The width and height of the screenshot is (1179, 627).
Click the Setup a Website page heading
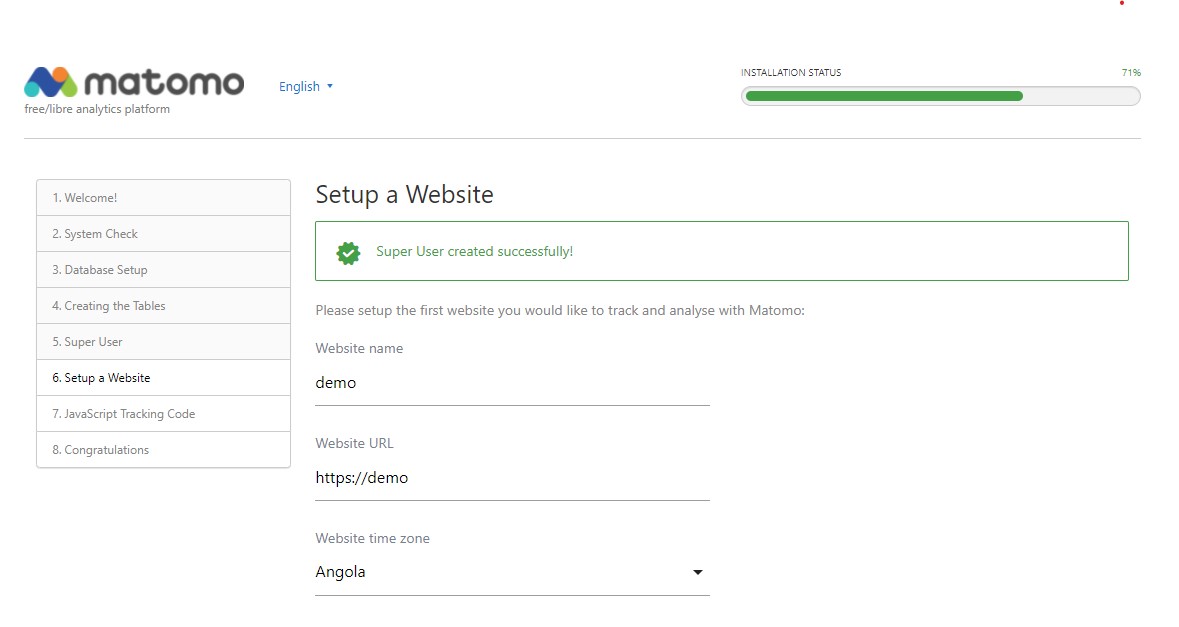404,194
